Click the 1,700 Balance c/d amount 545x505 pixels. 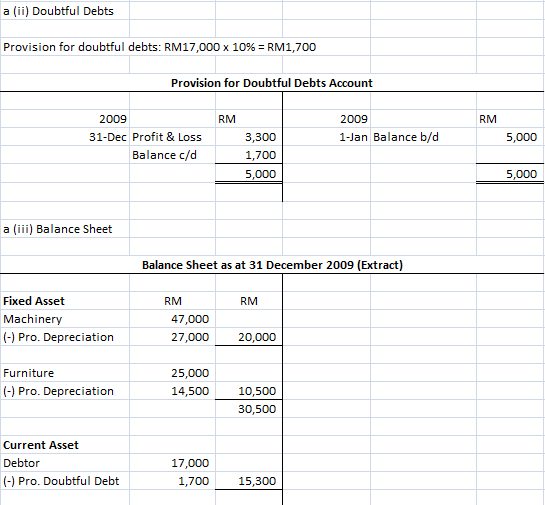tap(249, 155)
